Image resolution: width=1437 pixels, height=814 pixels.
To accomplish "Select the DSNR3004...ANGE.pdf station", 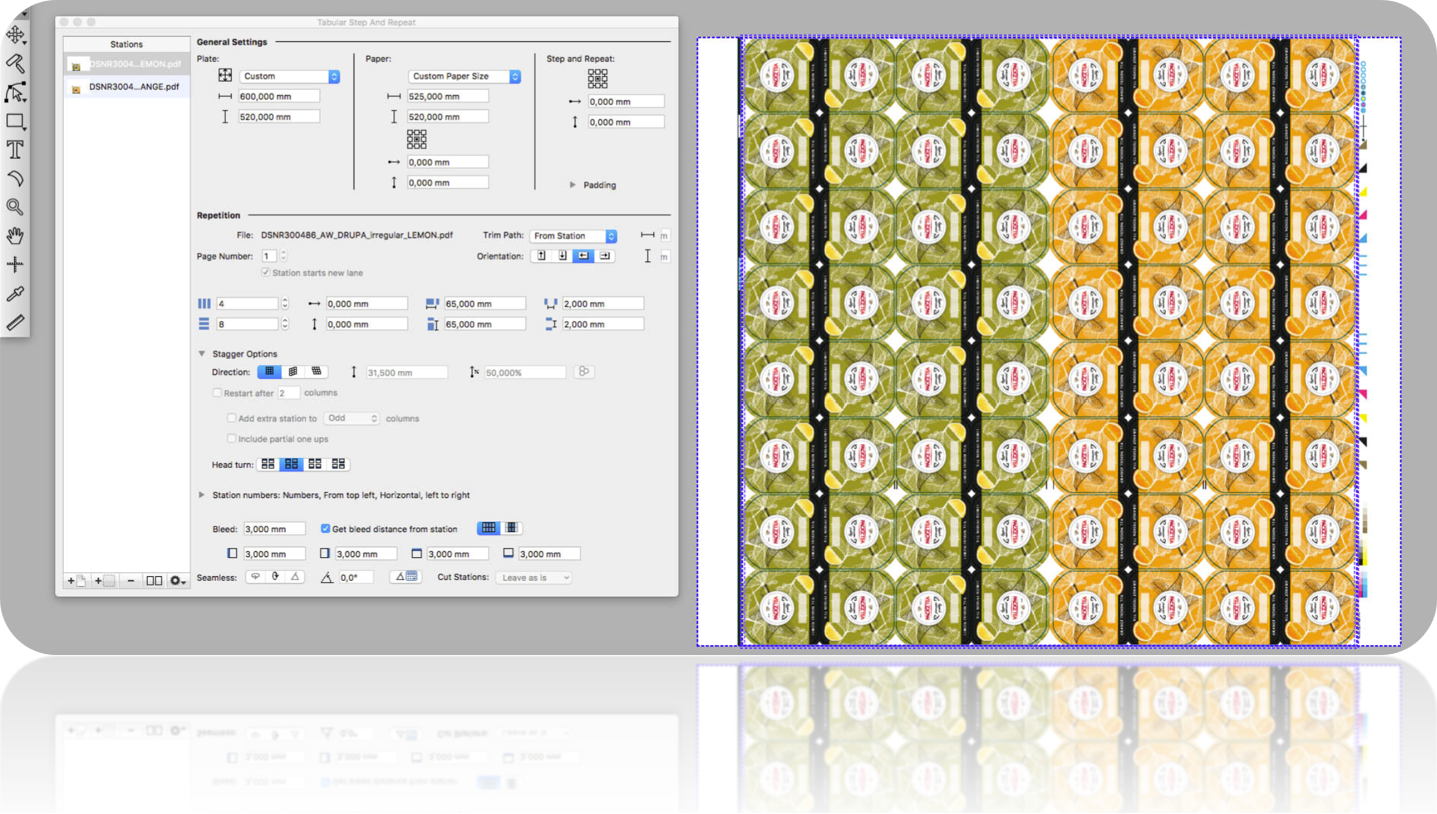I will (x=127, y=87).
